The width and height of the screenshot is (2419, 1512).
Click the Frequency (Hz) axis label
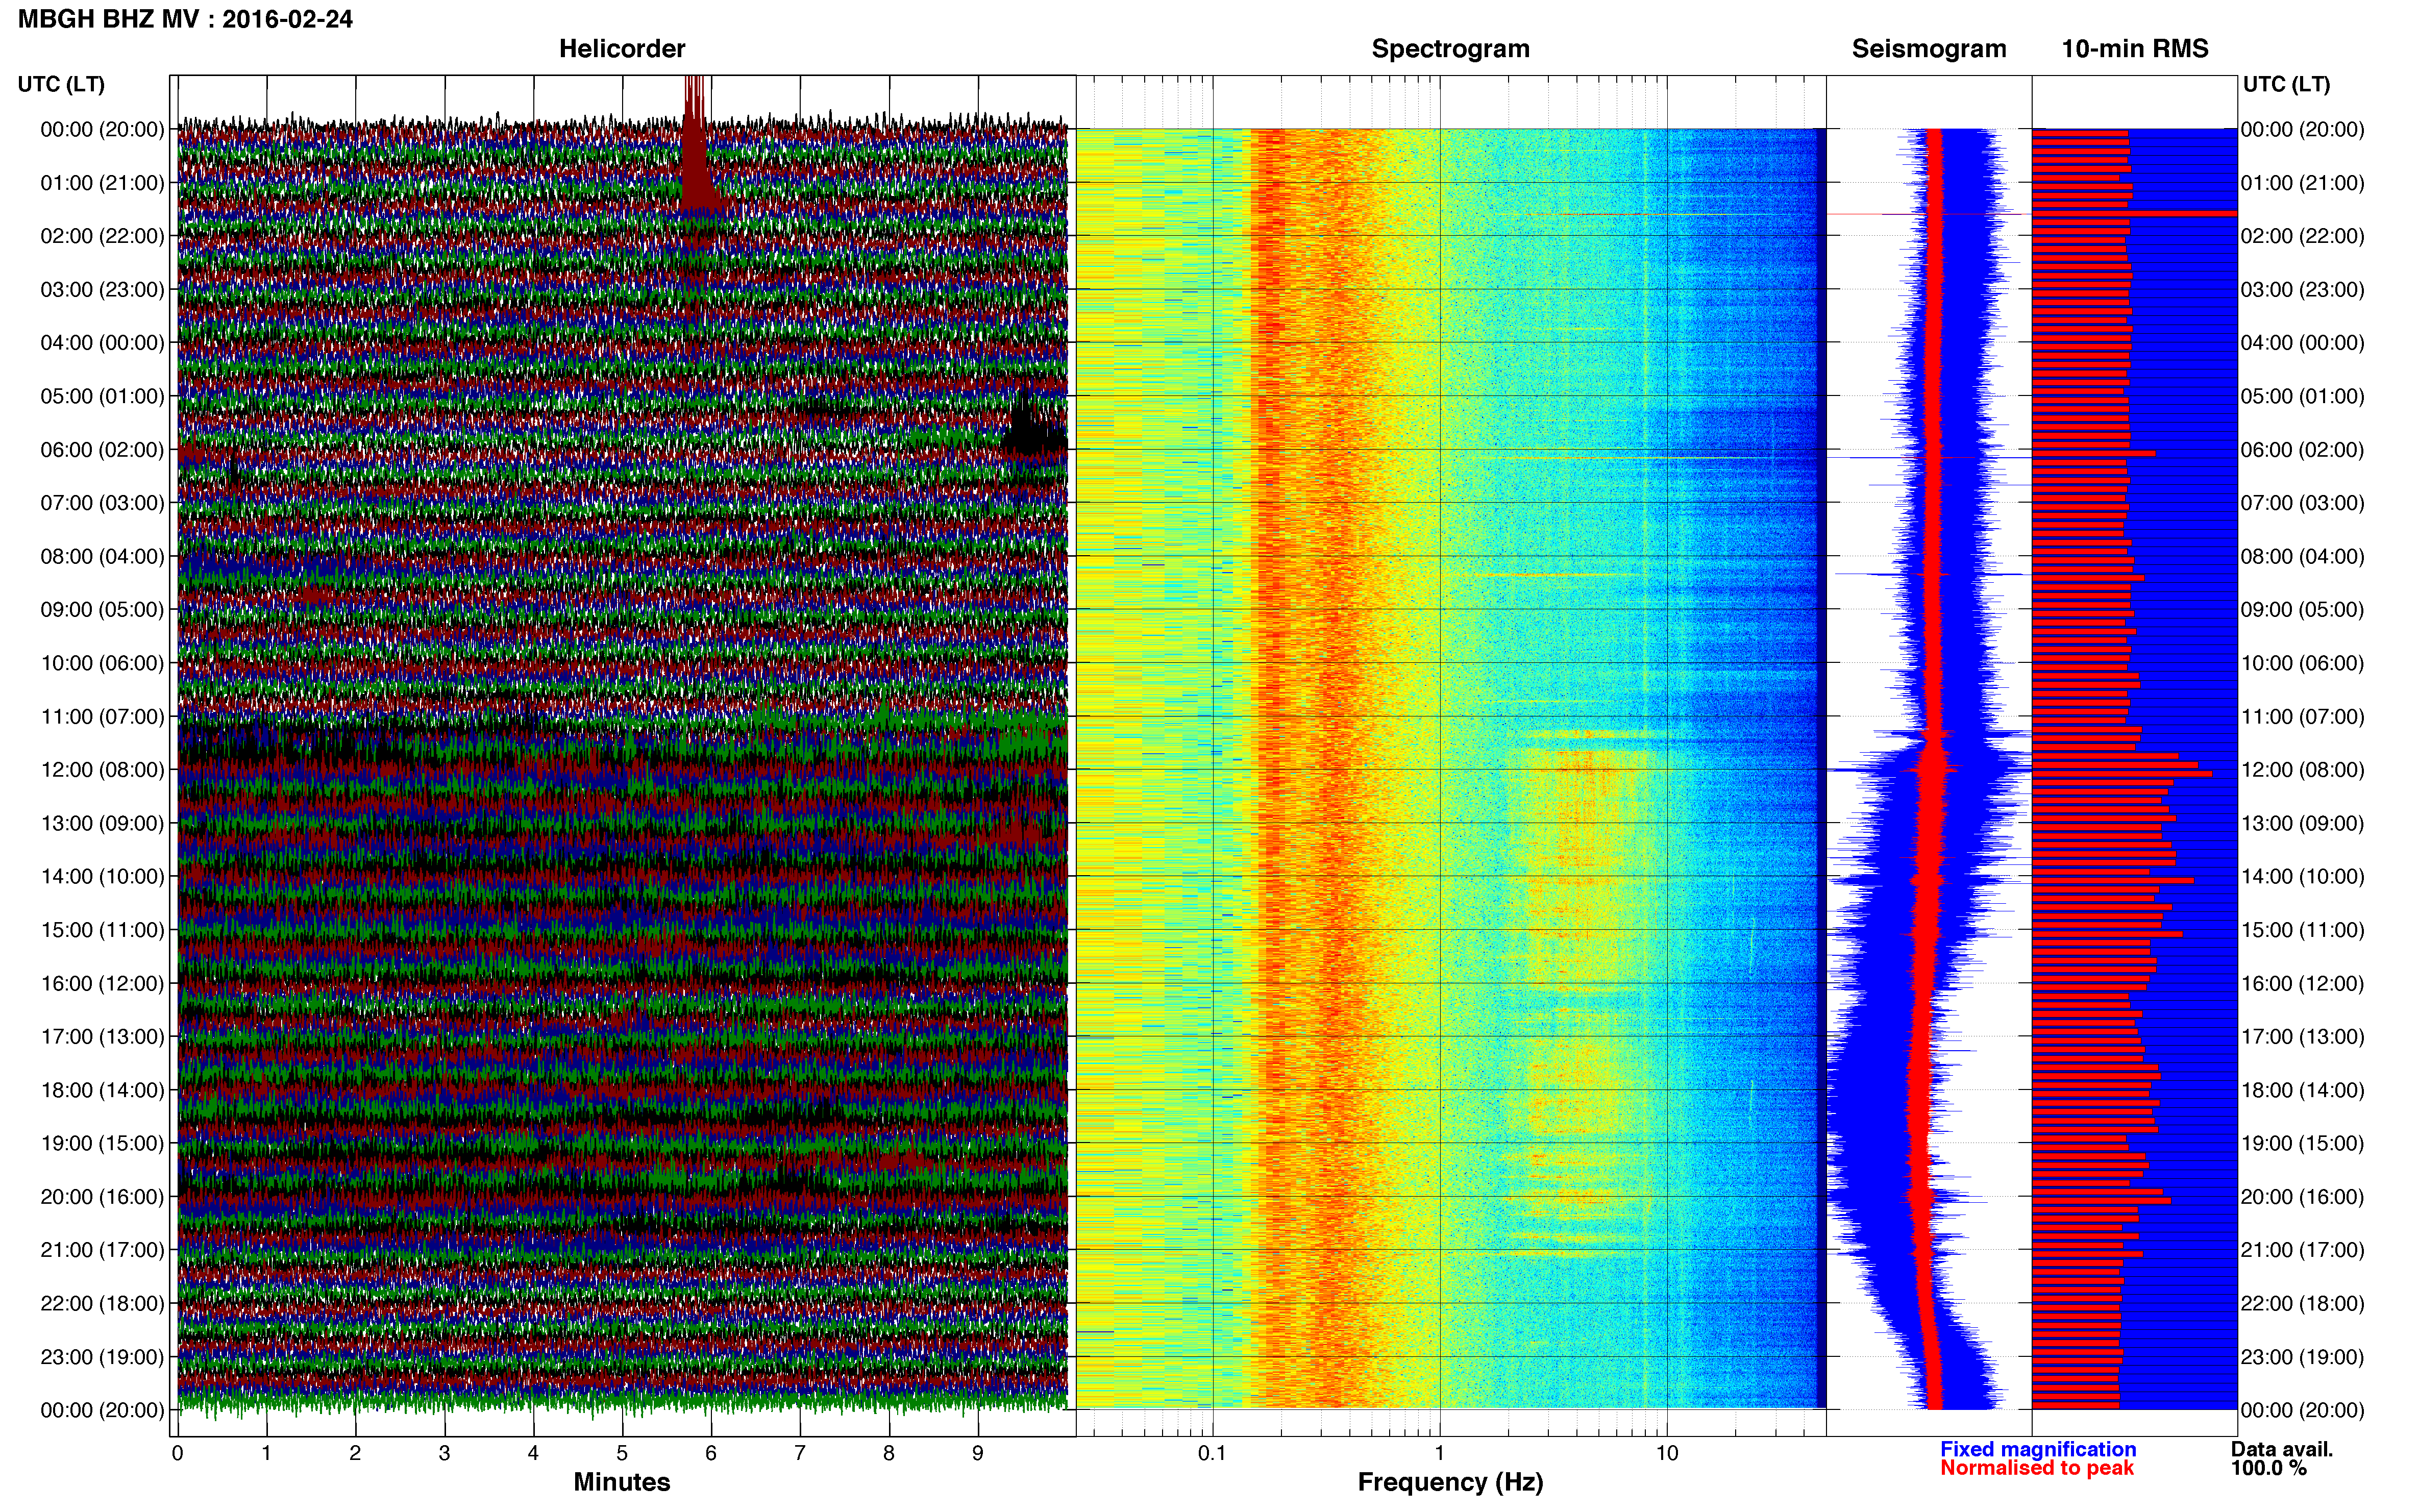(1450, 1482)
